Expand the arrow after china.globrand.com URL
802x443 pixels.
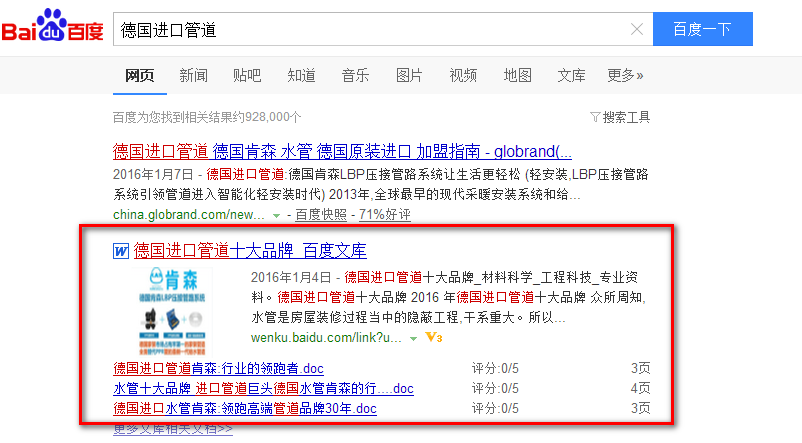(277, 215)
